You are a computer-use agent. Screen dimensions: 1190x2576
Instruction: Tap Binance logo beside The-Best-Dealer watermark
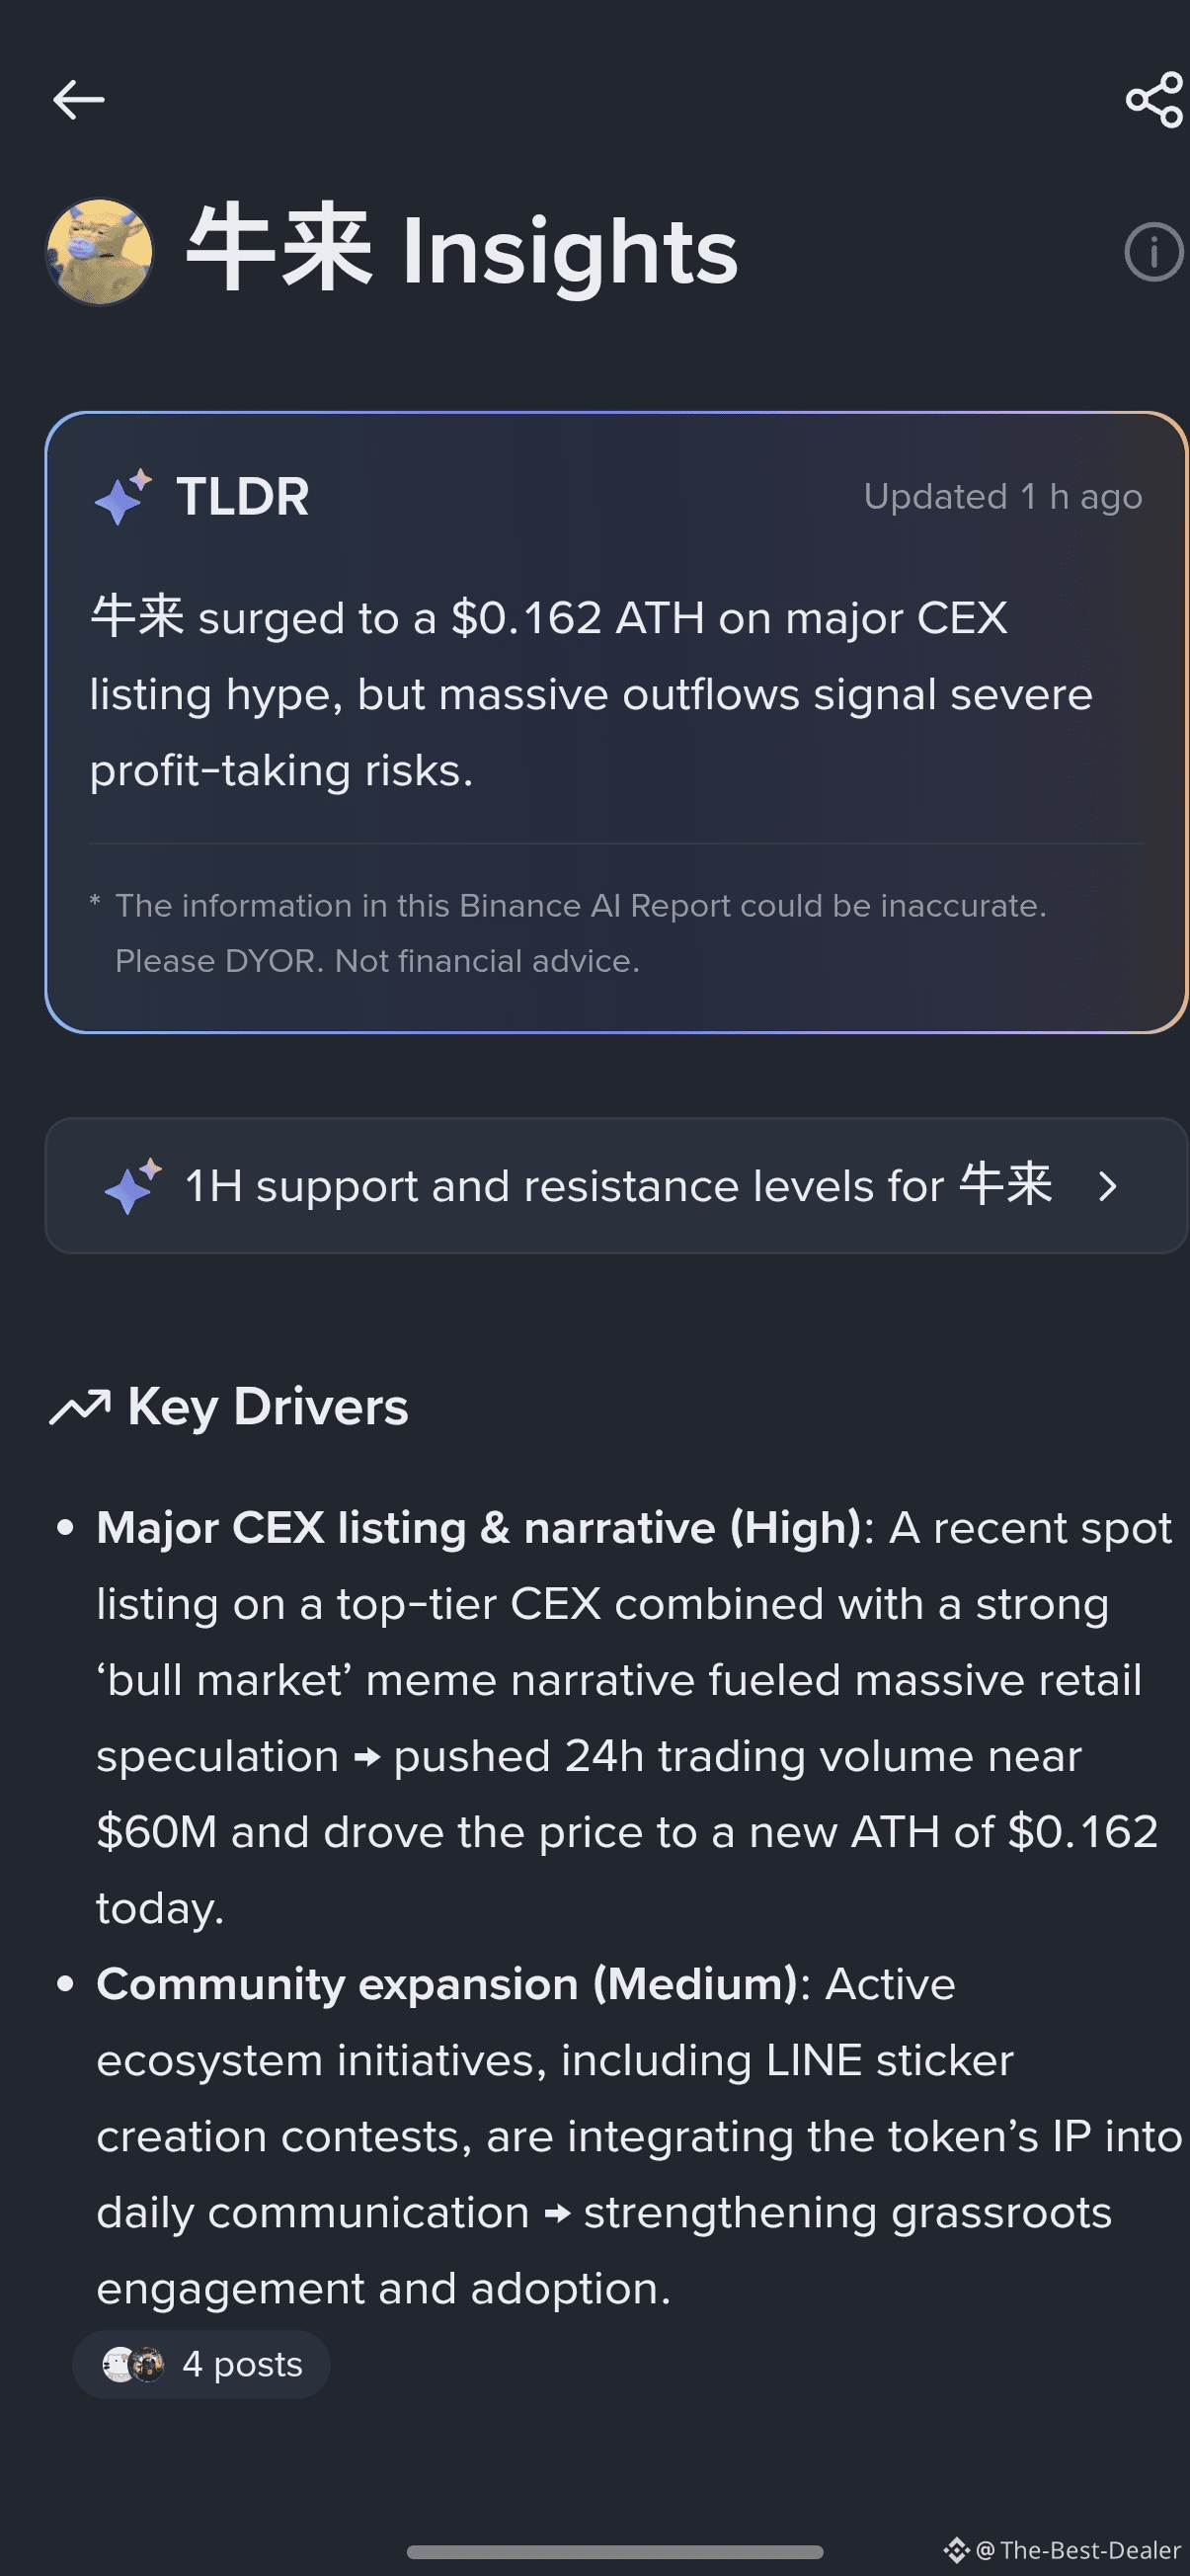coord(957,2549)
